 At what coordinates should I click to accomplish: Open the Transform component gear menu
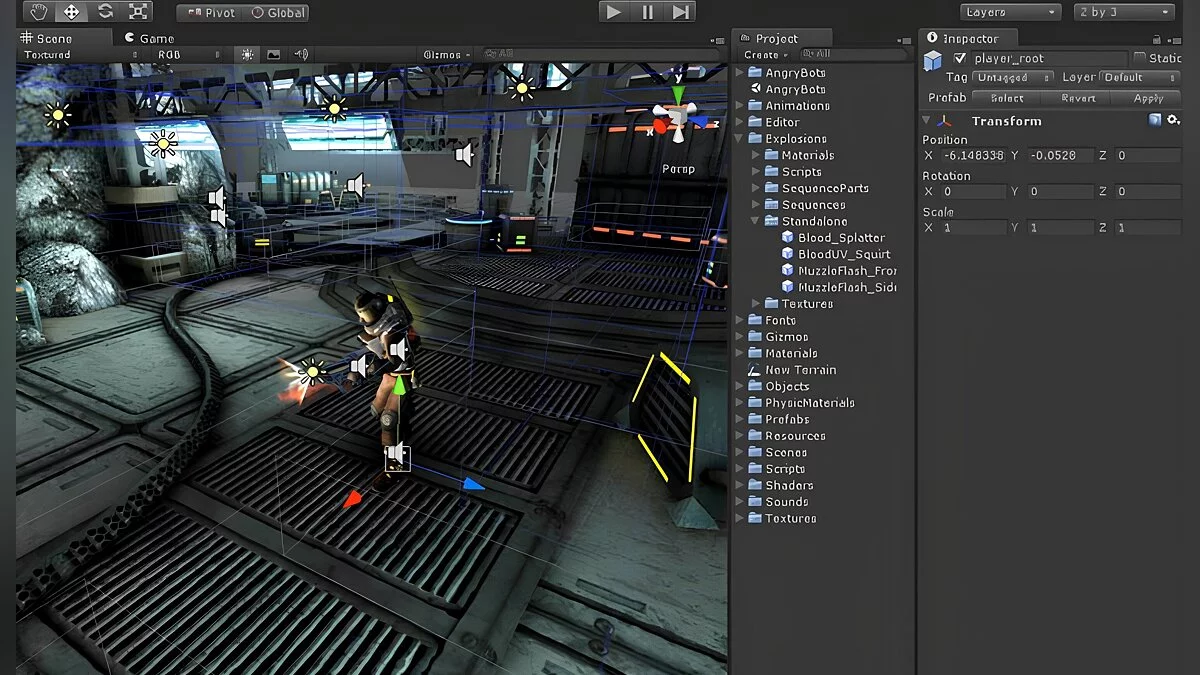point(1173,120)
